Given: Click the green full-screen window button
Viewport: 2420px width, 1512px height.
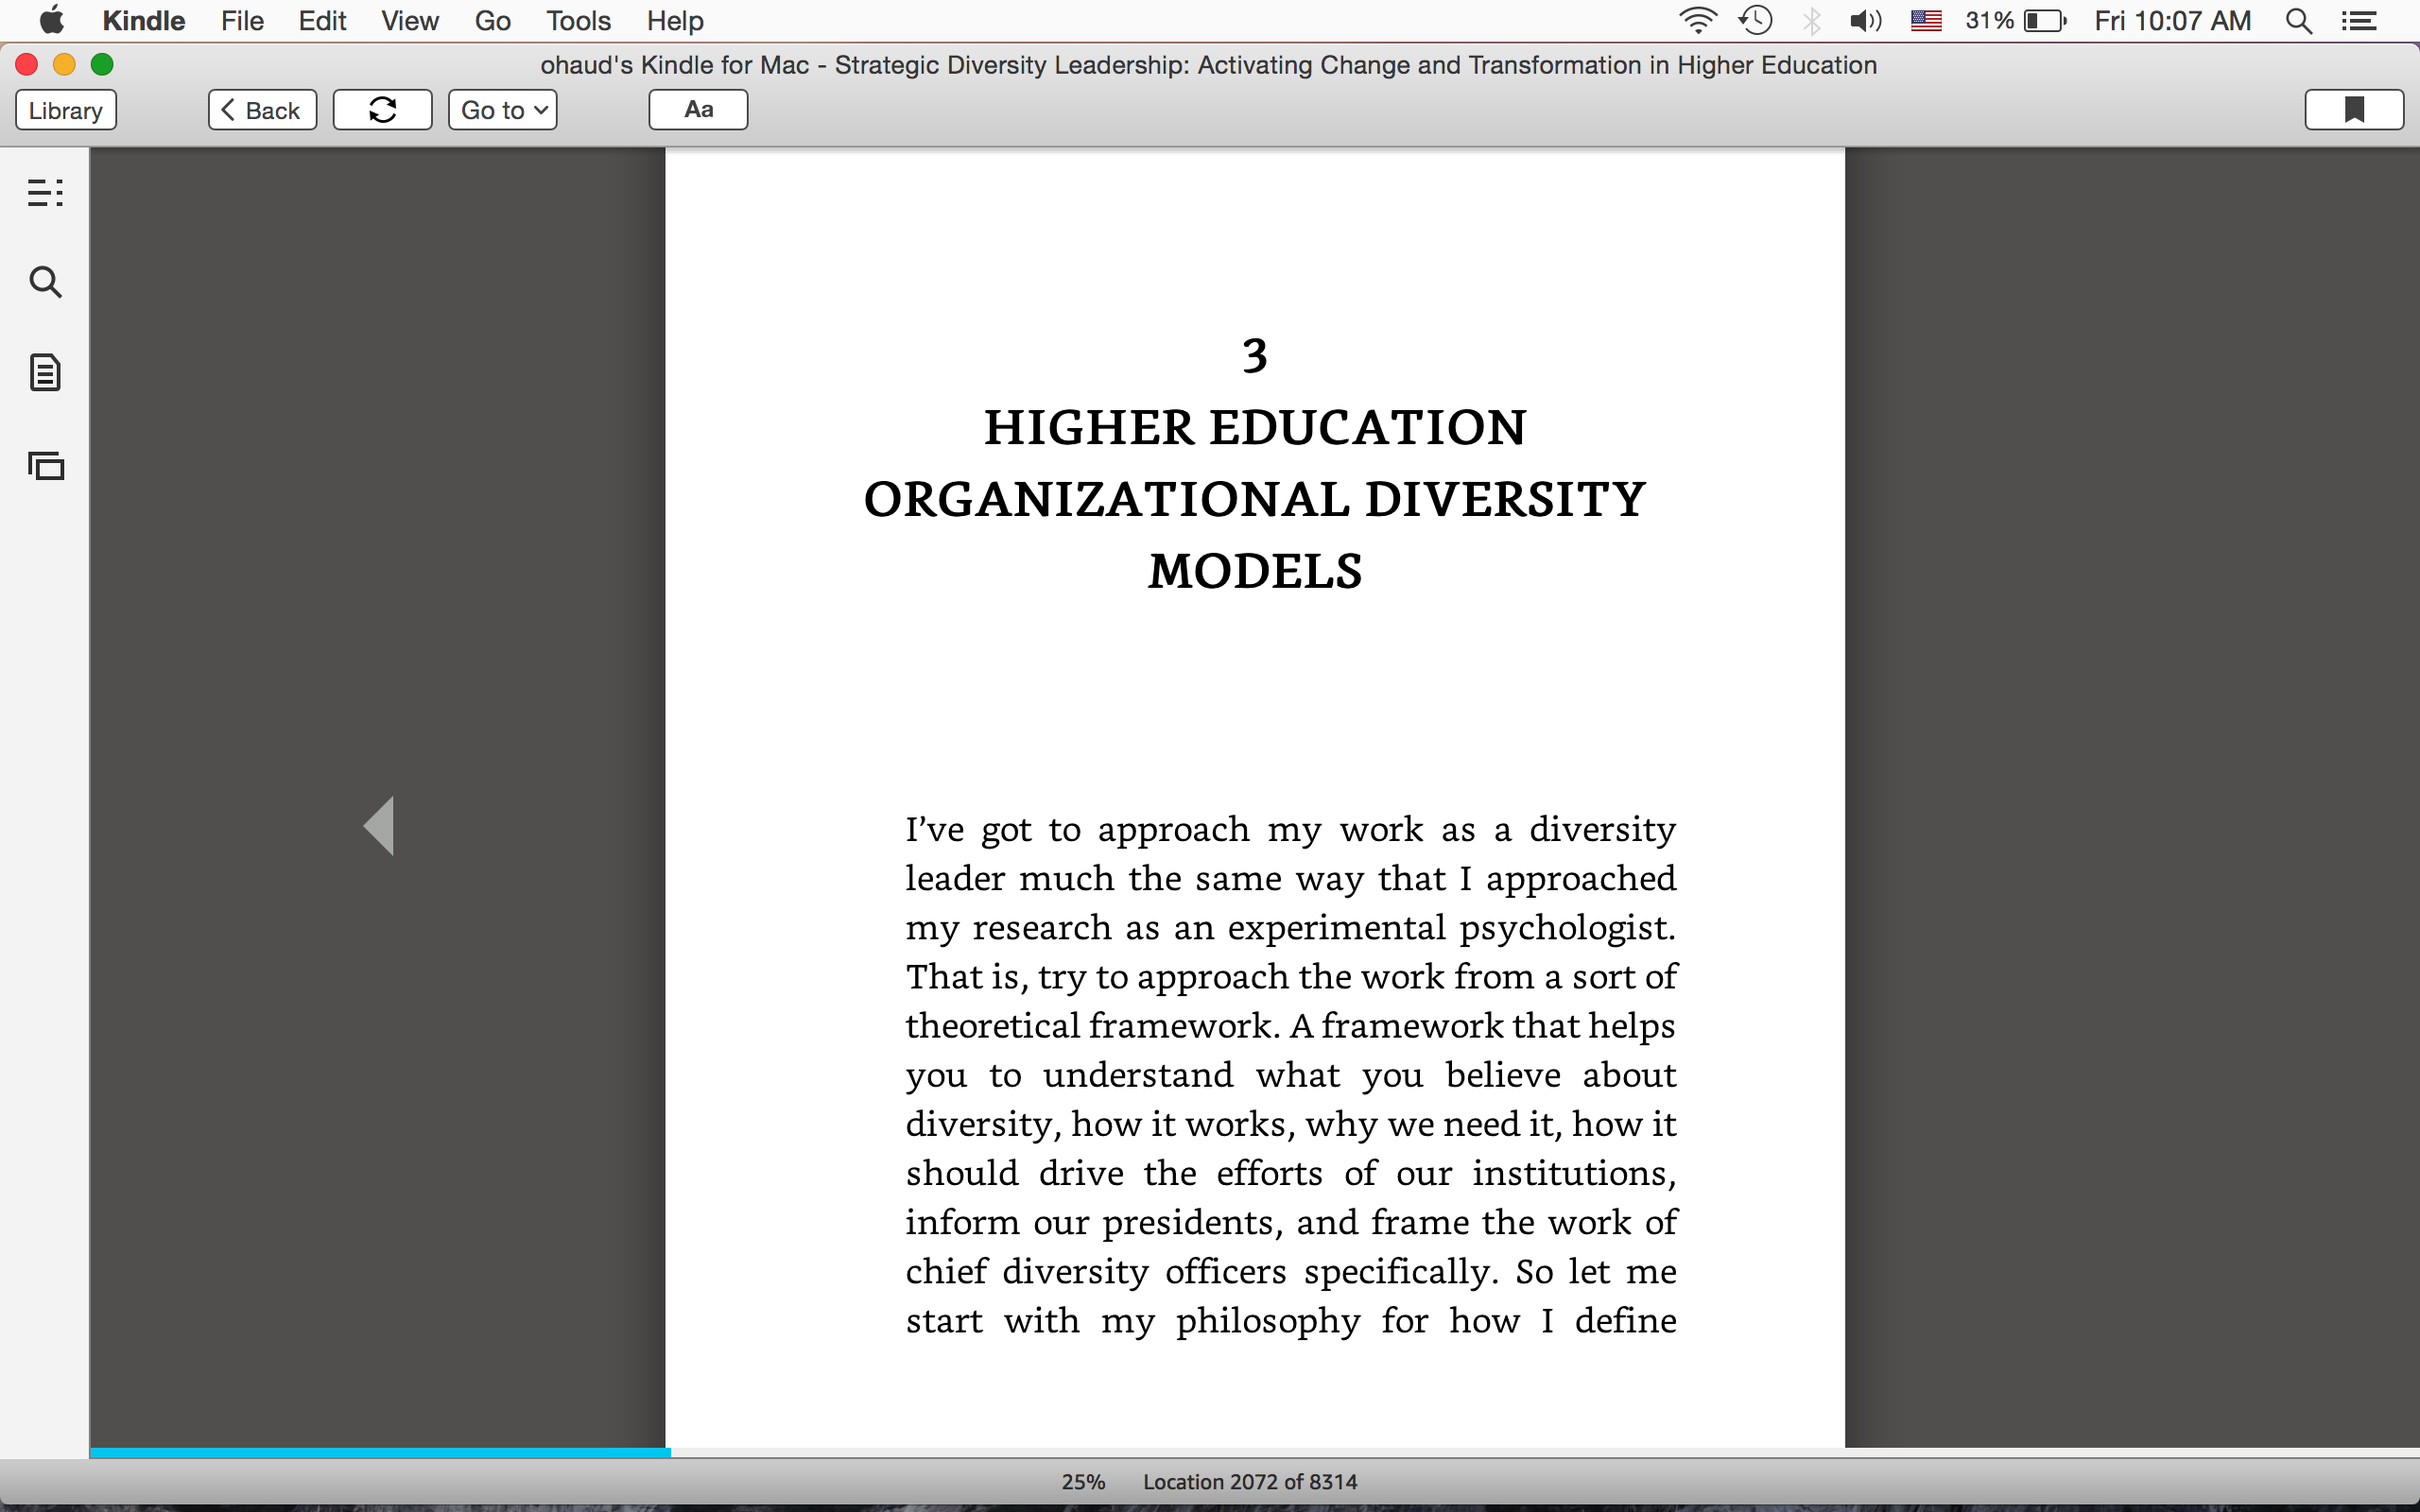Looking at the screenshot, I should coord(102,65).
